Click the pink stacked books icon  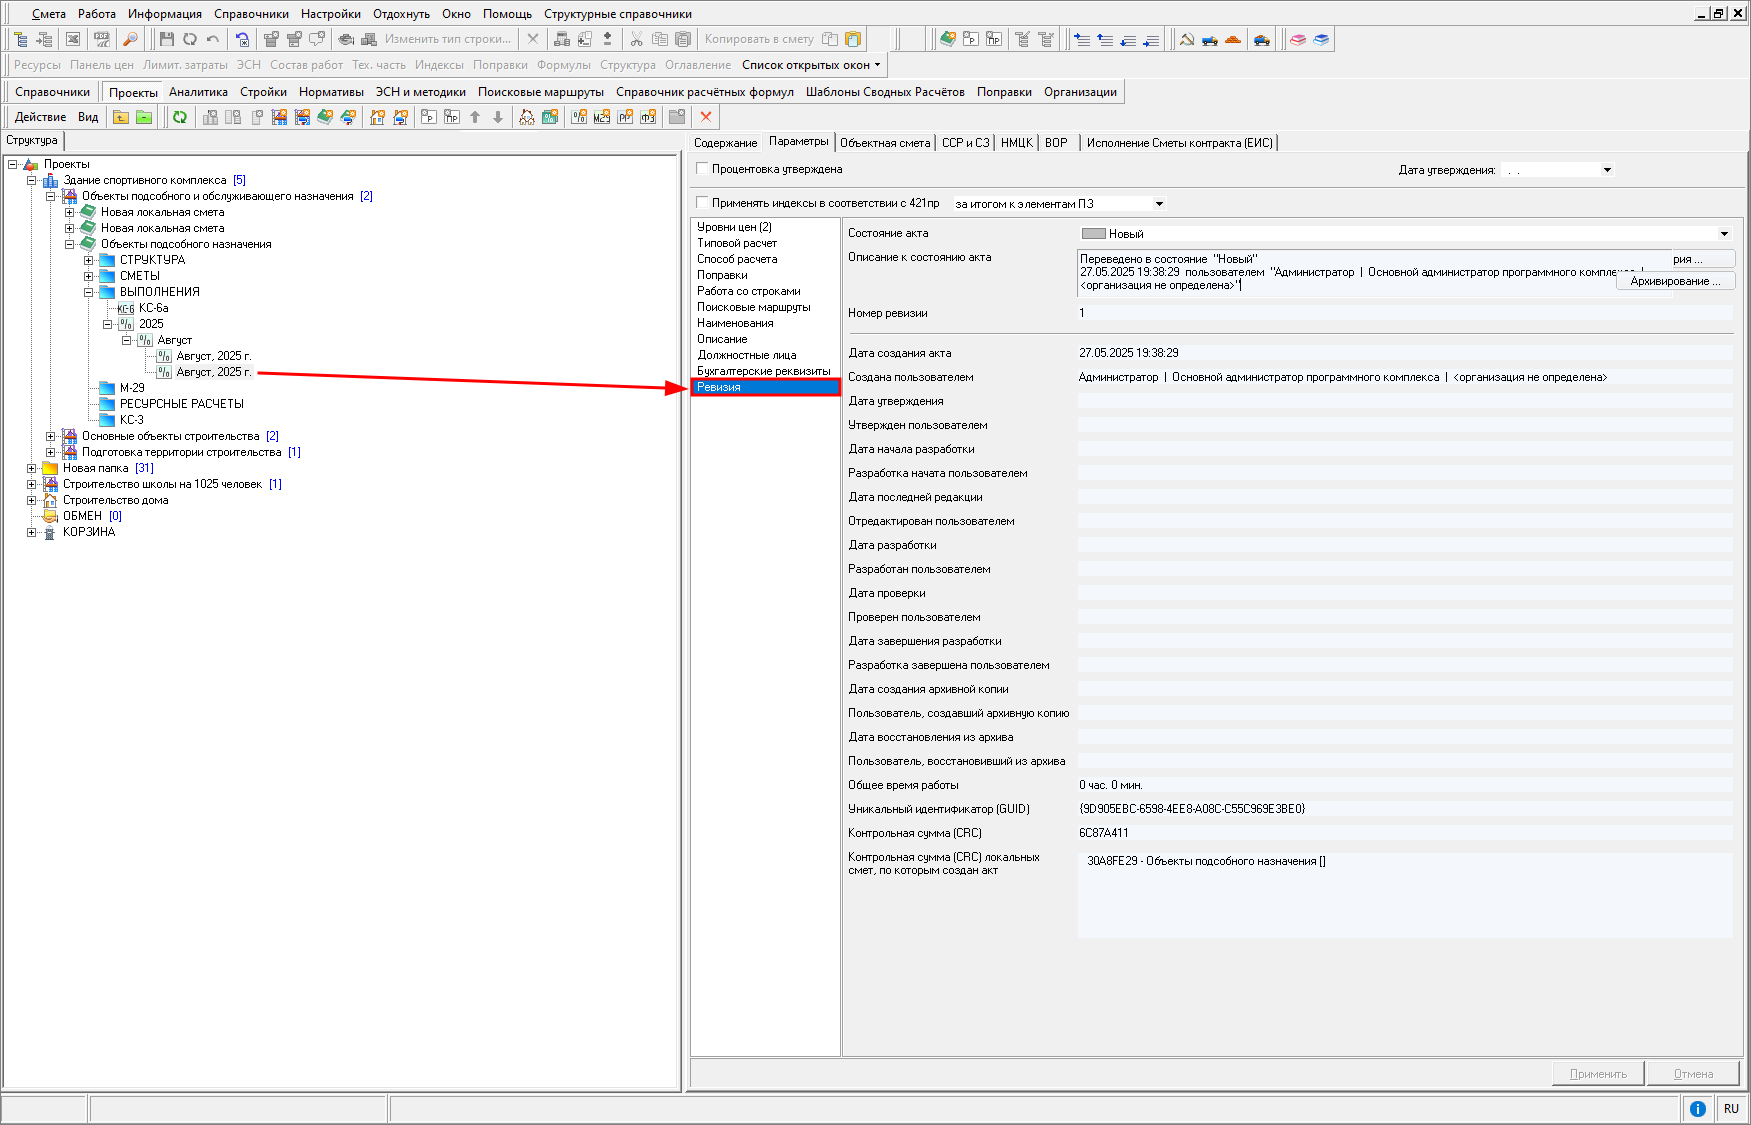[x=1298, y=39]
